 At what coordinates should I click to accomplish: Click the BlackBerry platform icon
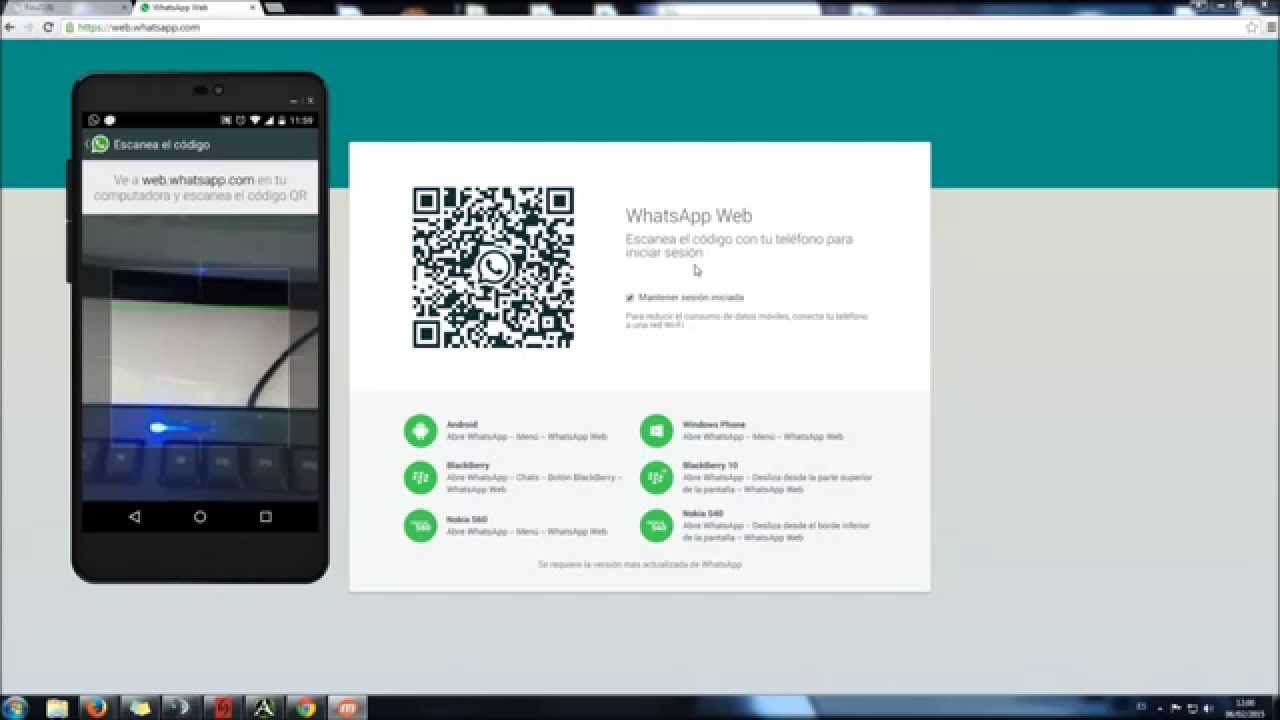pos(420,478)
